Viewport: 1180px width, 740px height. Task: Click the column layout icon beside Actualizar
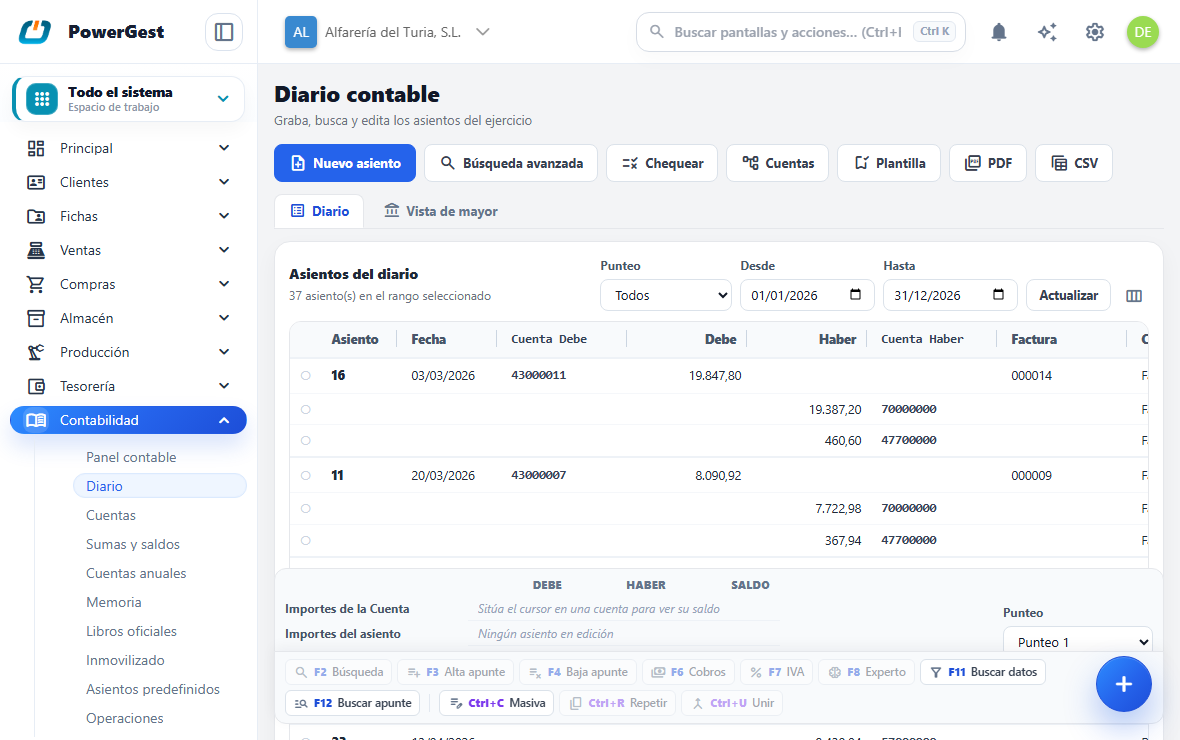tap(1134, 296)
